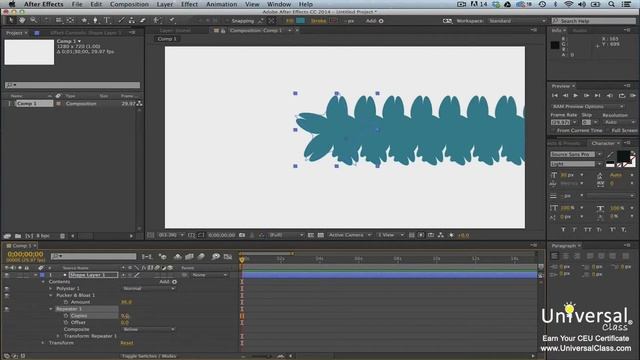Play the preview in Preview panel
The image size is (640, 360).
[576, 96]
